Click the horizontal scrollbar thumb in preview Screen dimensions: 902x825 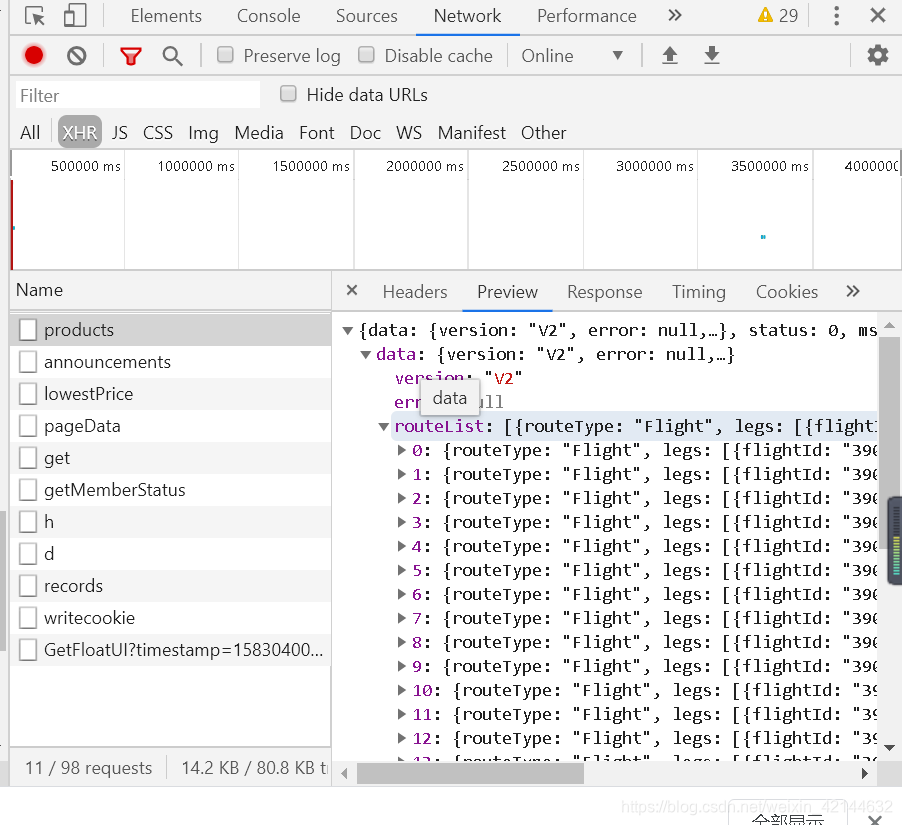(470, 773)
